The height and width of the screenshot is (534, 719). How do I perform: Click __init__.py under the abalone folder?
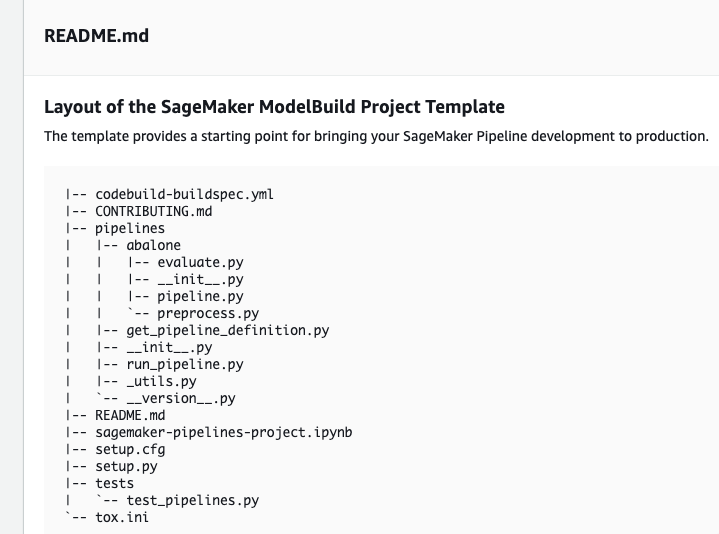click(x=200, y=279)
